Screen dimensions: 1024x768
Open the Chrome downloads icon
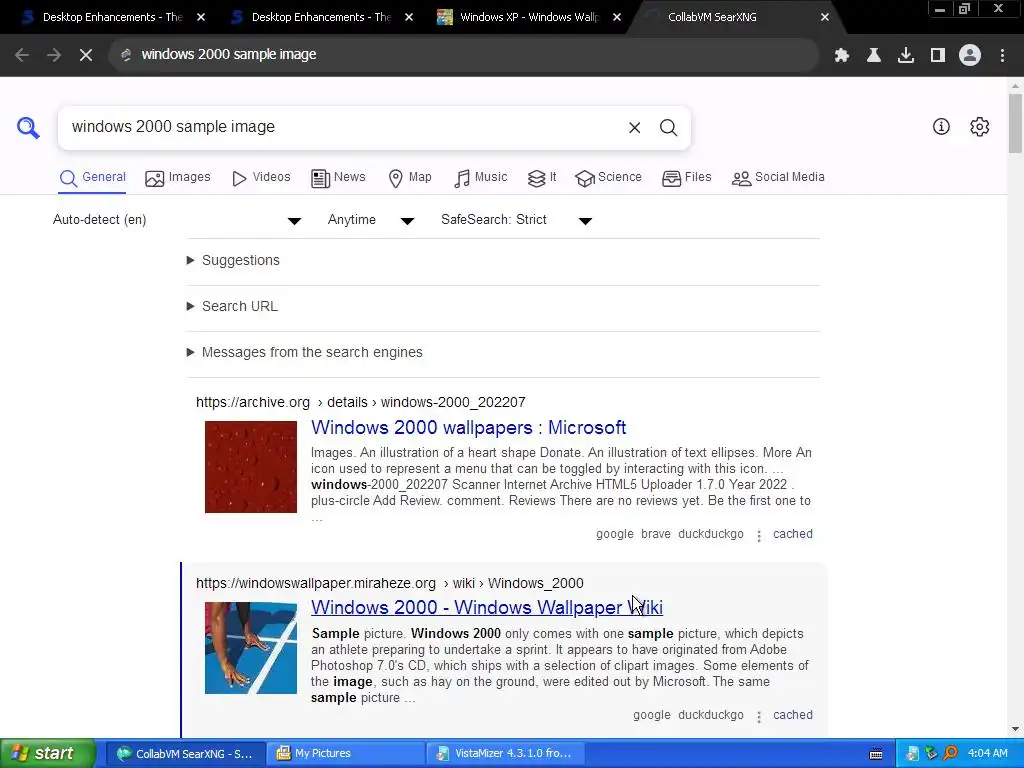click(906, 55)
